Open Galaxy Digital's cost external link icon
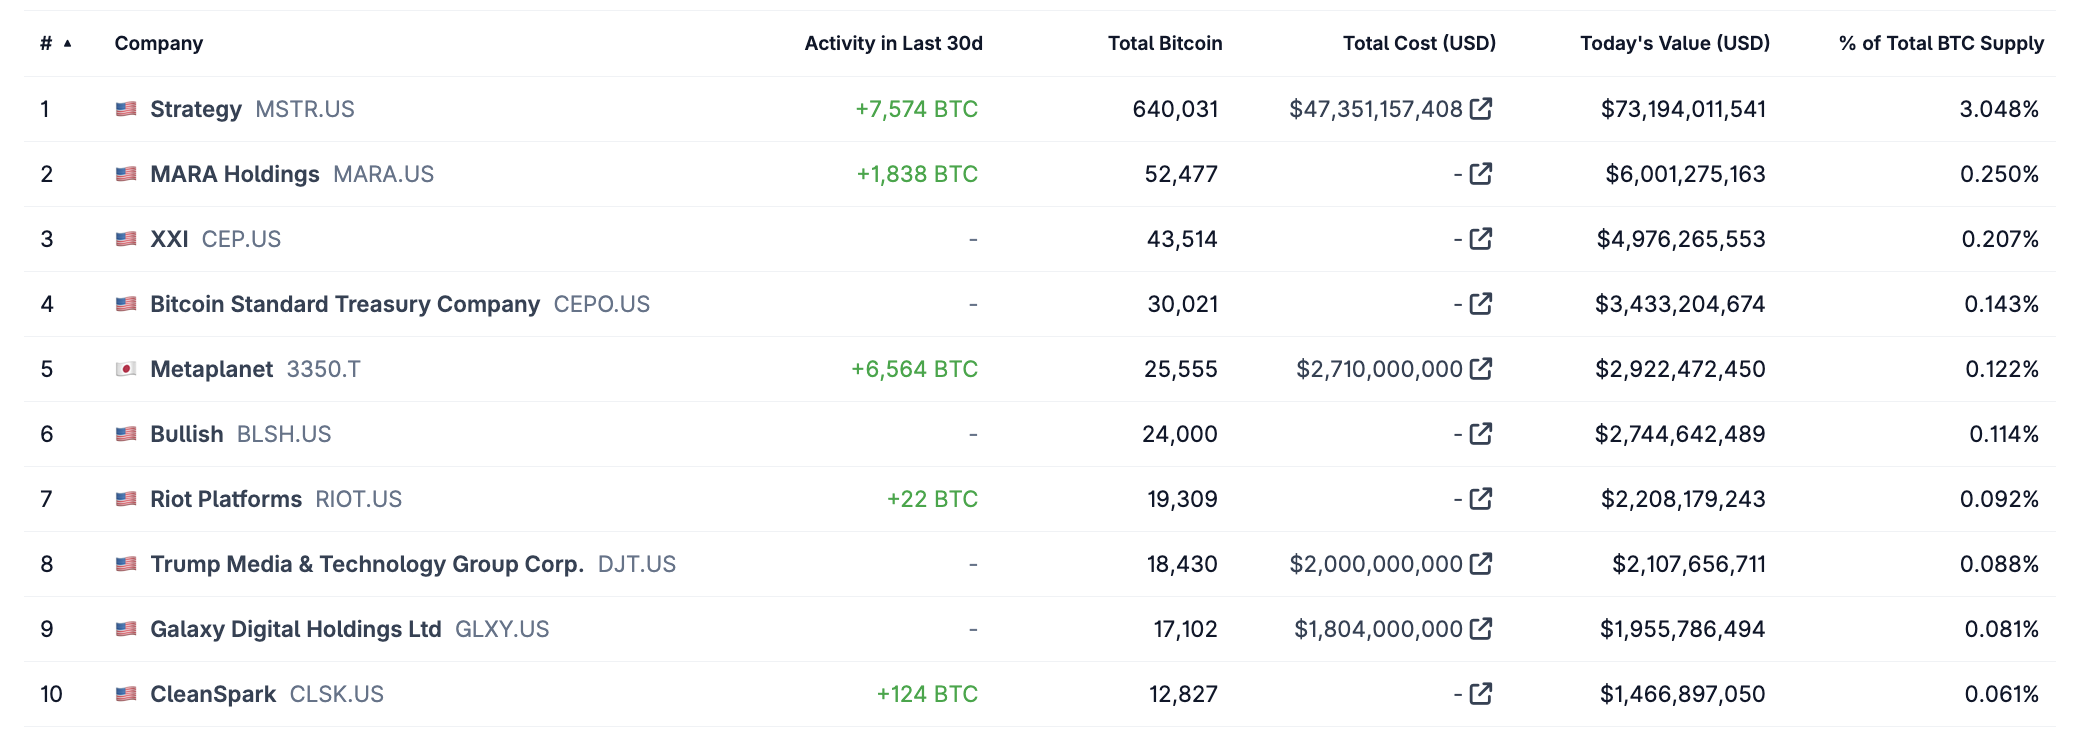The width and height of the screenshot is (2078, 730). click(x=1483, y=629)
